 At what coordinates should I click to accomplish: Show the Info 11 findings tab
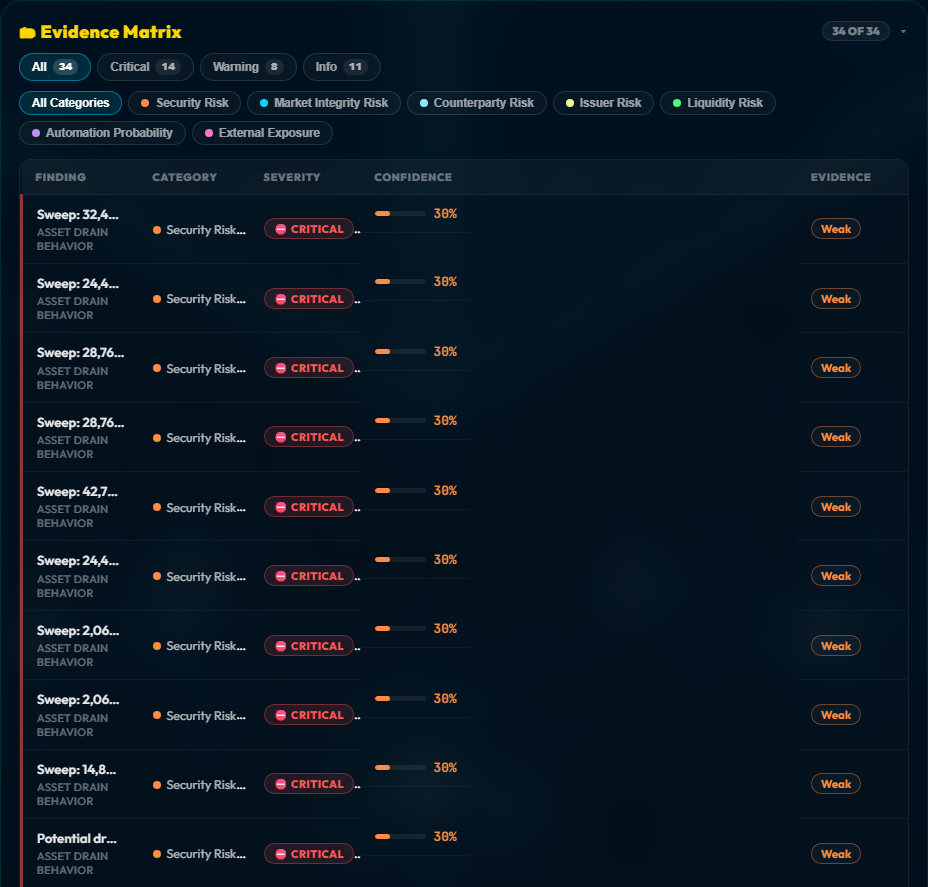click(x=341, y=67)
